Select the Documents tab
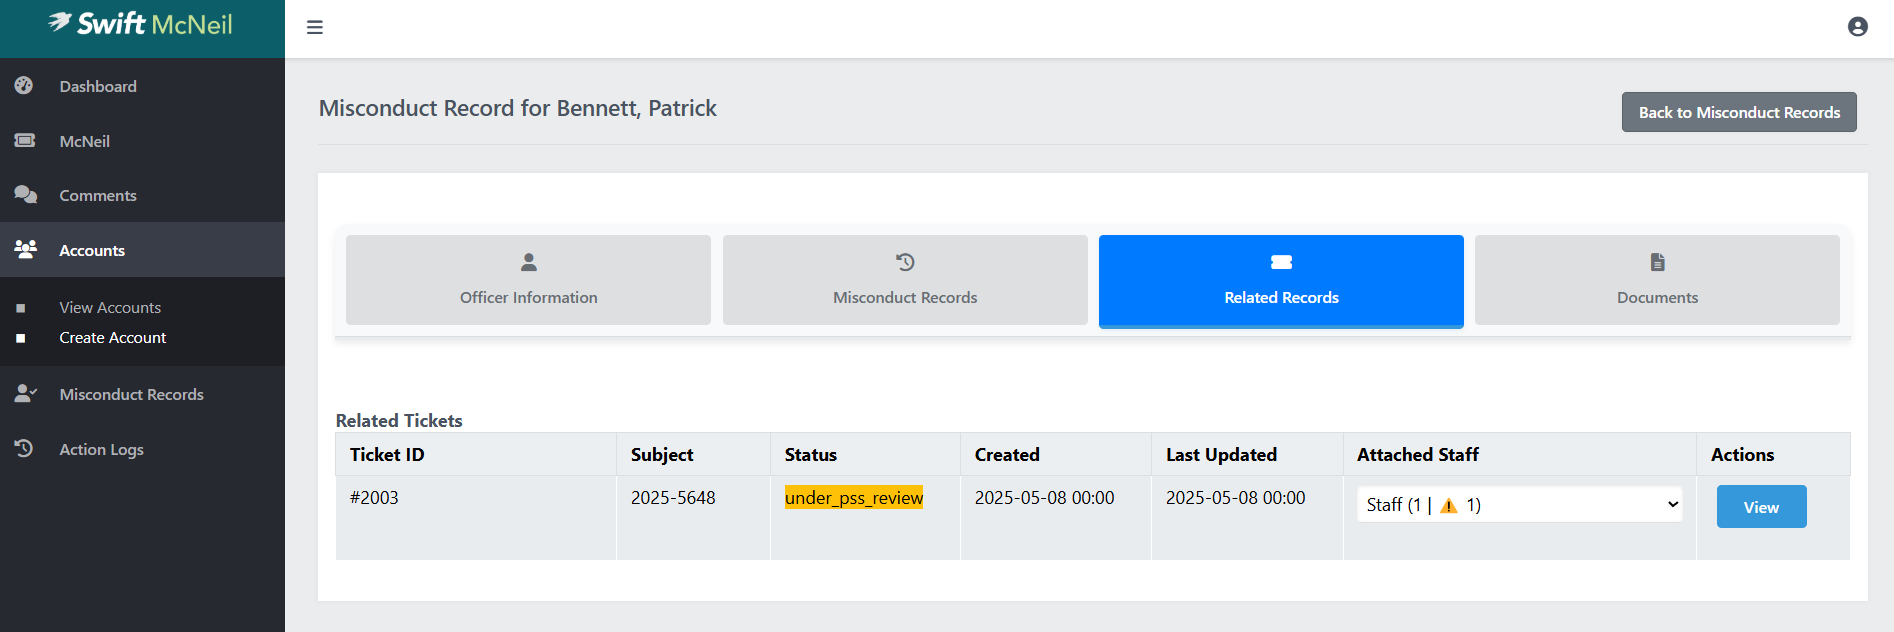This screenshot has width=1894, height=632. [1657, 280]
